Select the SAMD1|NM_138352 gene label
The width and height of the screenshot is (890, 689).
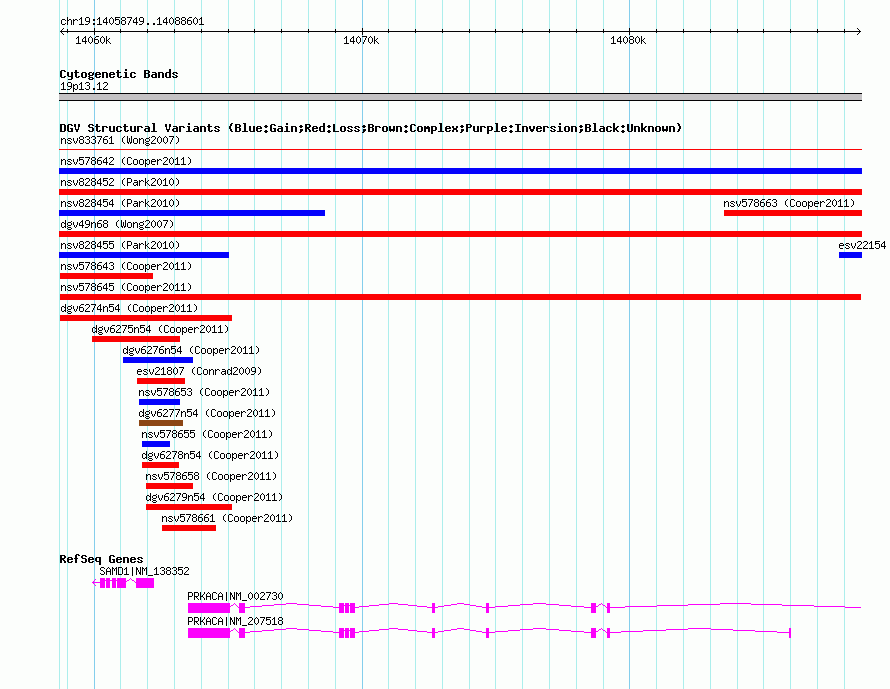point(144,571)
